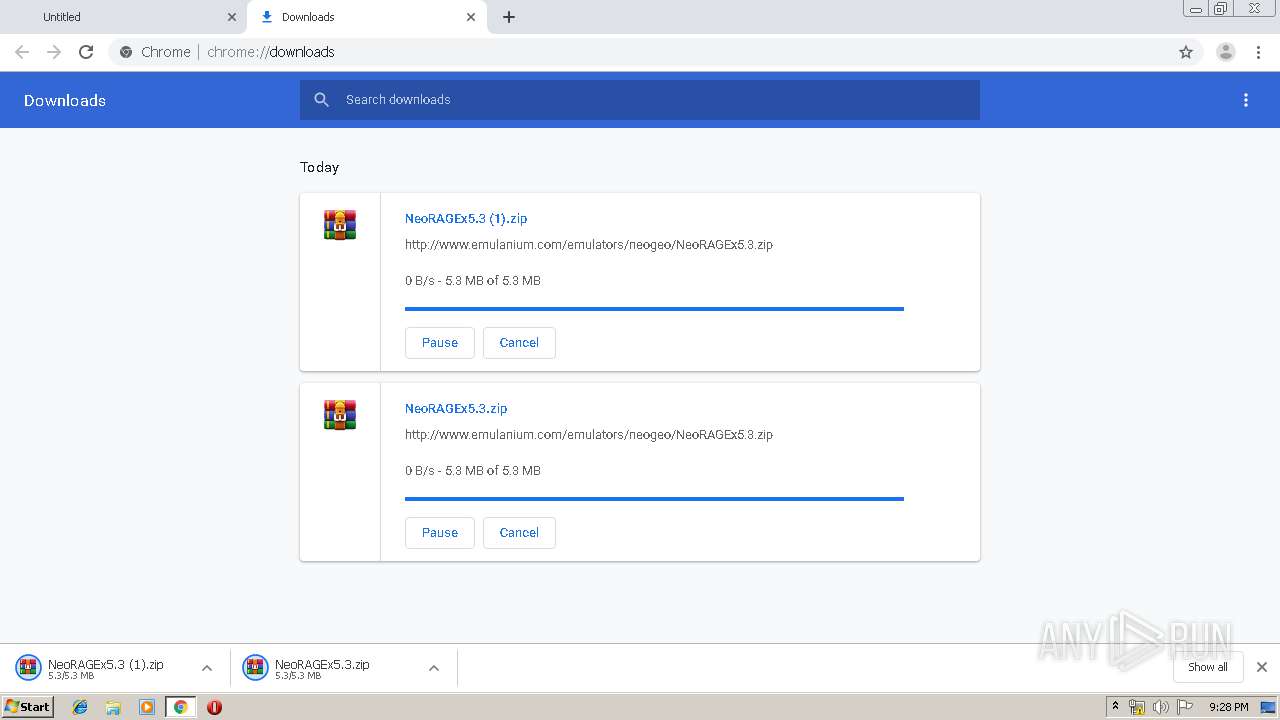Screen dimensions: 1280x720
Task: Focus the Search downloads field
Action: 640,100
